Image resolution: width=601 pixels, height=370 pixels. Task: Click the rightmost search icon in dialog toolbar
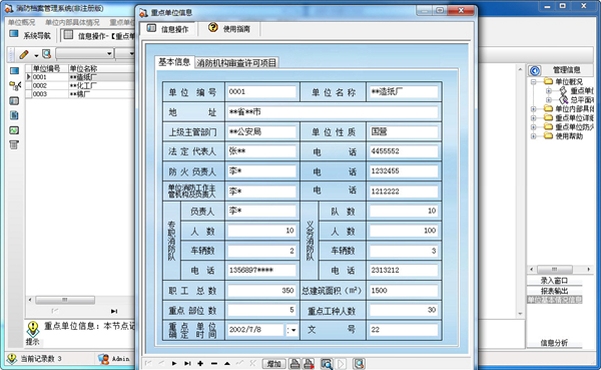pos(359,363)
